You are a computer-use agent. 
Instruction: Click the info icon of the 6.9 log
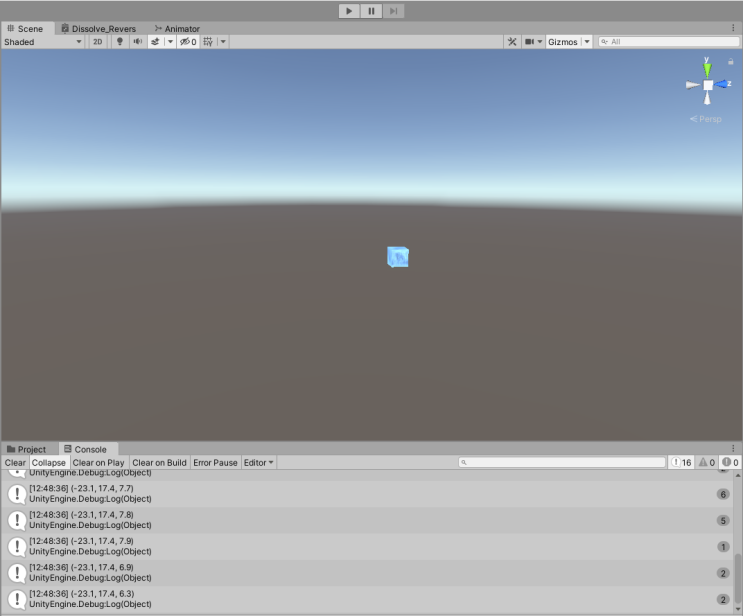point(17,573)
